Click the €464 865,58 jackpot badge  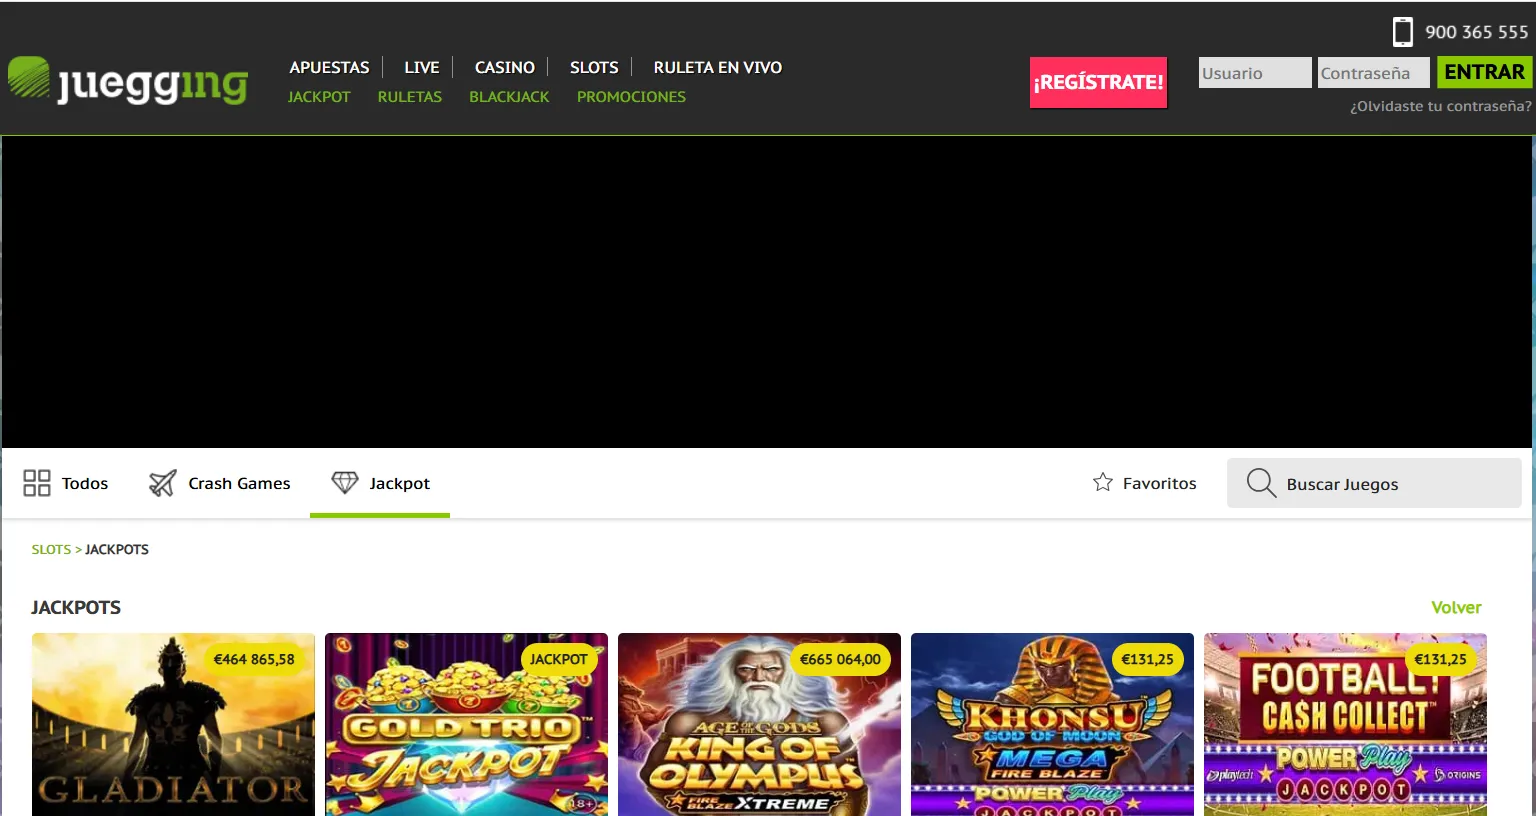(254, 659)
